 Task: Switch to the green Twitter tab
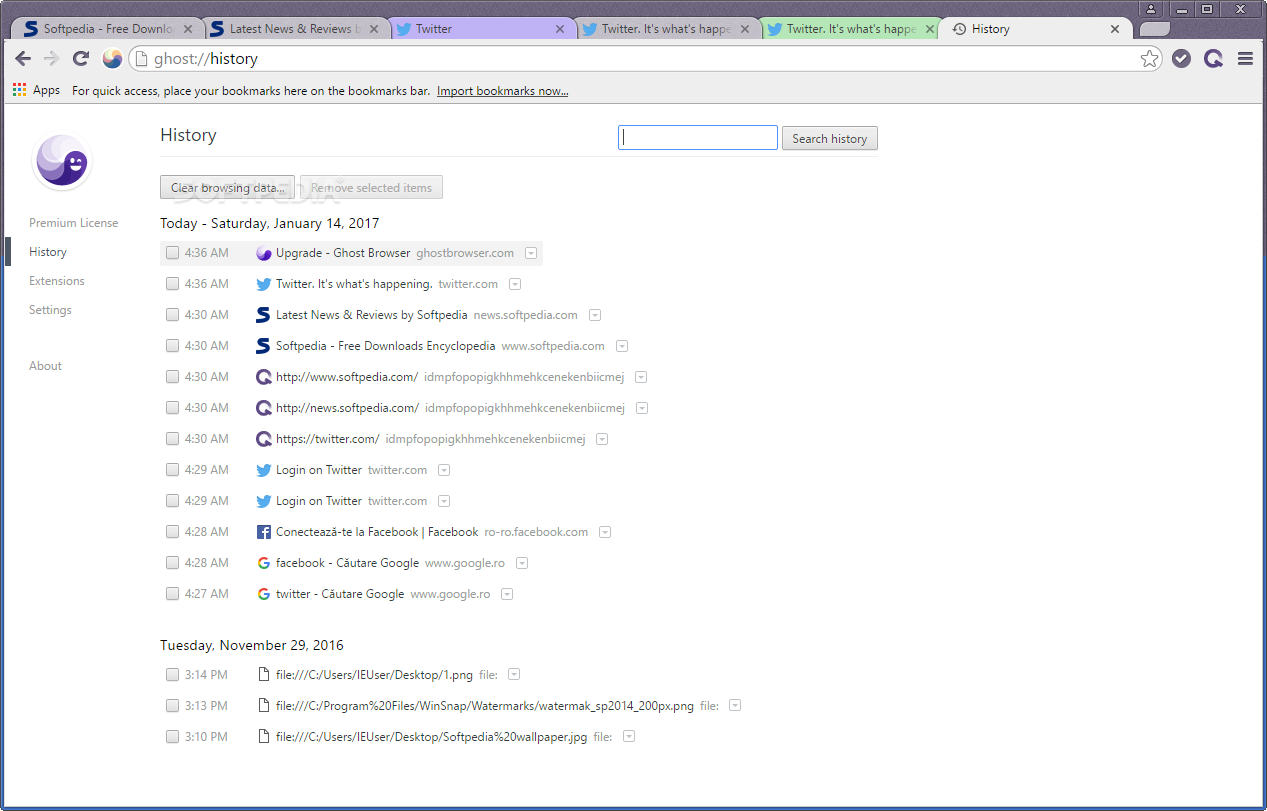[851, 29]
